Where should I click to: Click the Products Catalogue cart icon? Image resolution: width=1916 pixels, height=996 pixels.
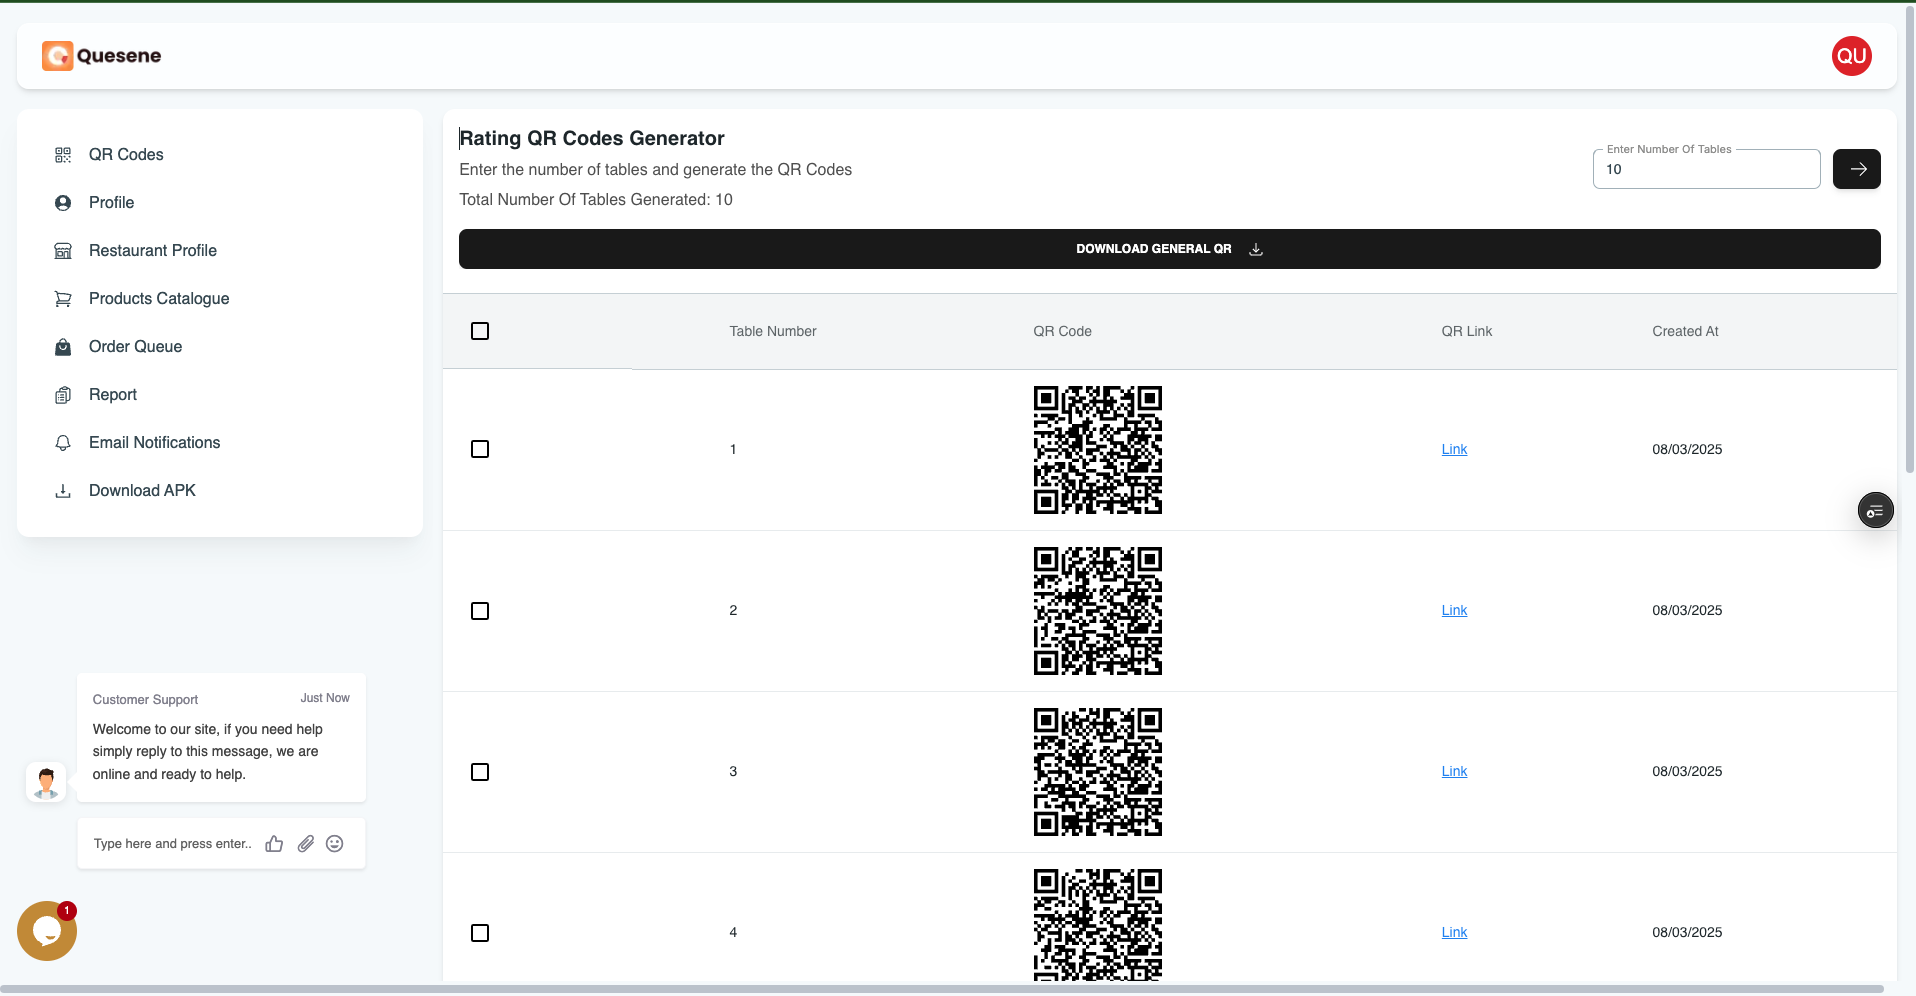[63, 299]
